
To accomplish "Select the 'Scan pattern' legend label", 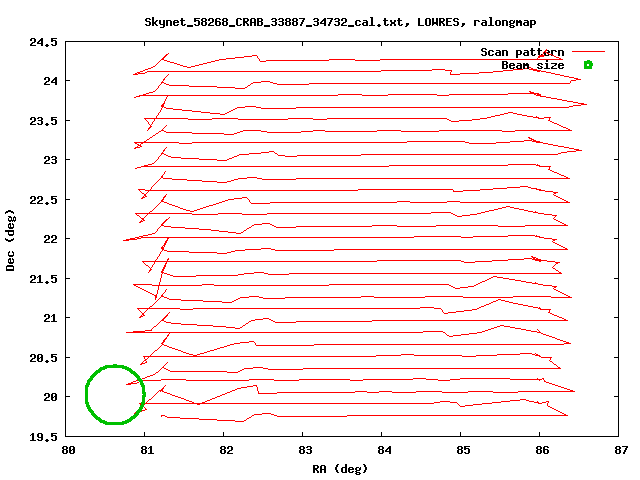I will (522, 52).
